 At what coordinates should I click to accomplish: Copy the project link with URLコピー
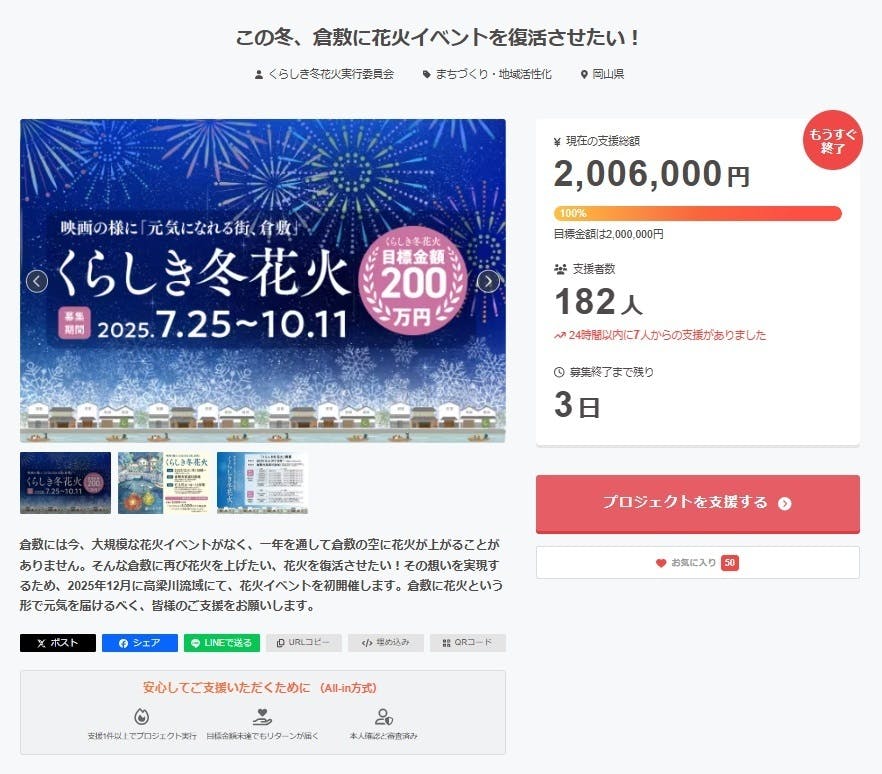(304, 643)
